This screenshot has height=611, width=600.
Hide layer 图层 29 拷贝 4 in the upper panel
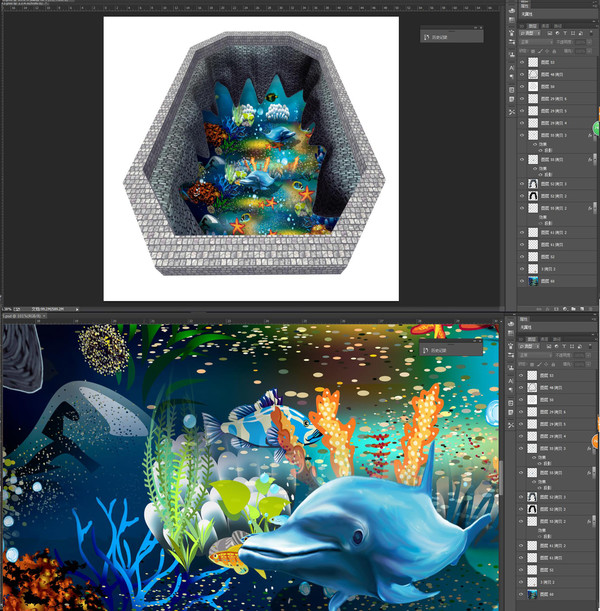click(522, 123)
